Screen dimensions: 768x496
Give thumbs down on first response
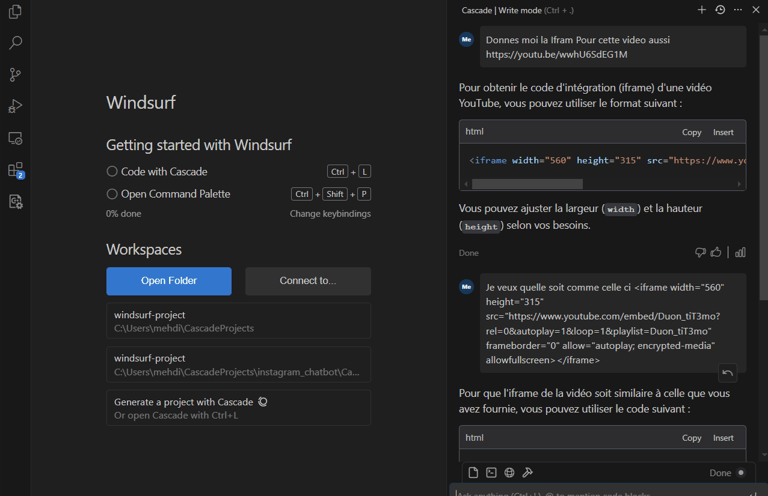[700, 252]
